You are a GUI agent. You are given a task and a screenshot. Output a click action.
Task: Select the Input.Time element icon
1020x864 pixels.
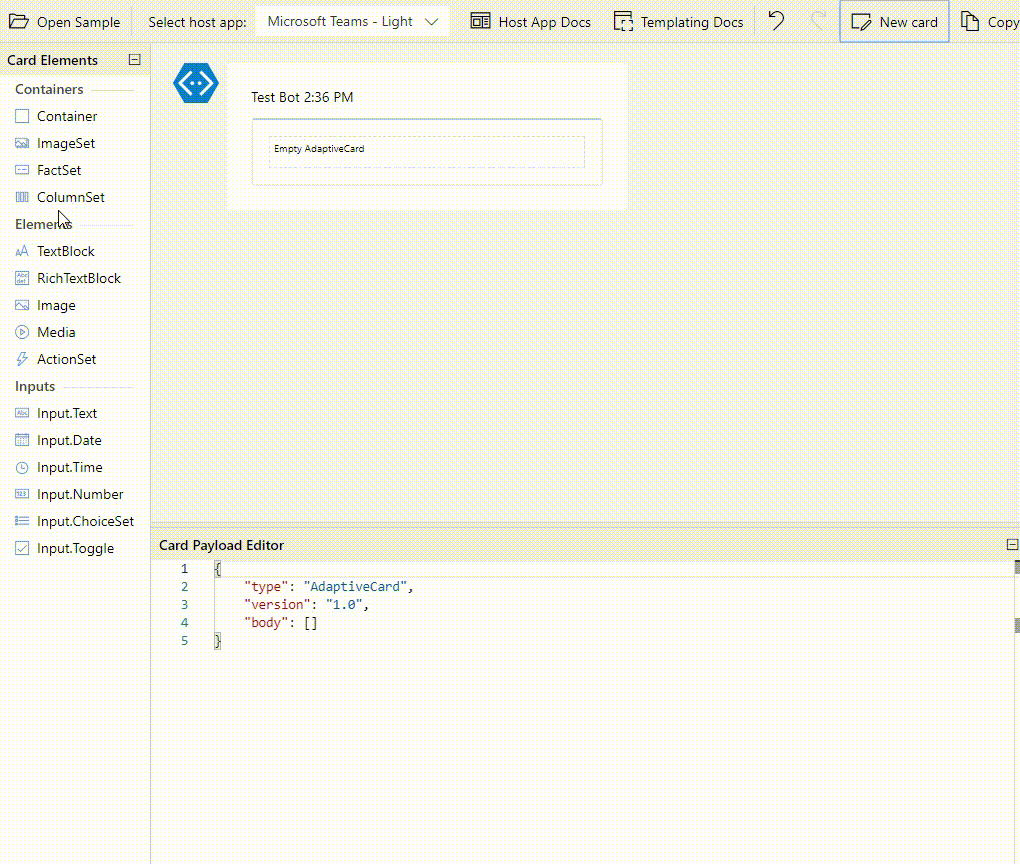pos(22,468)
